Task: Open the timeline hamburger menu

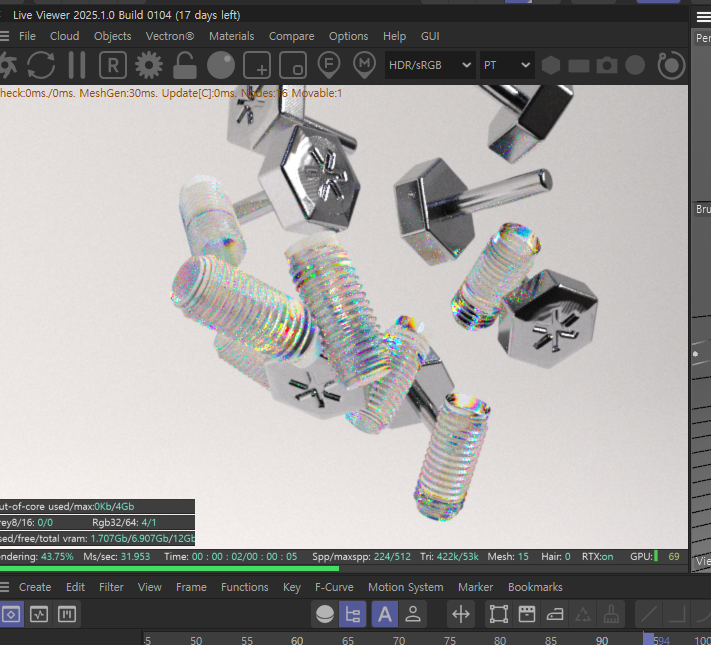Action: pyautogui.click(x=4, y=587)
